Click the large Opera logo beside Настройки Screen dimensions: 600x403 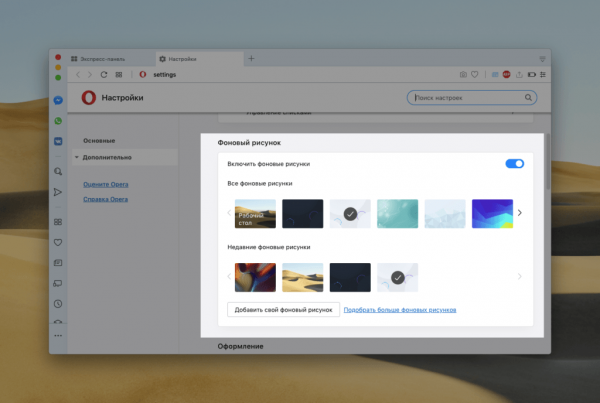pos(89,98)
